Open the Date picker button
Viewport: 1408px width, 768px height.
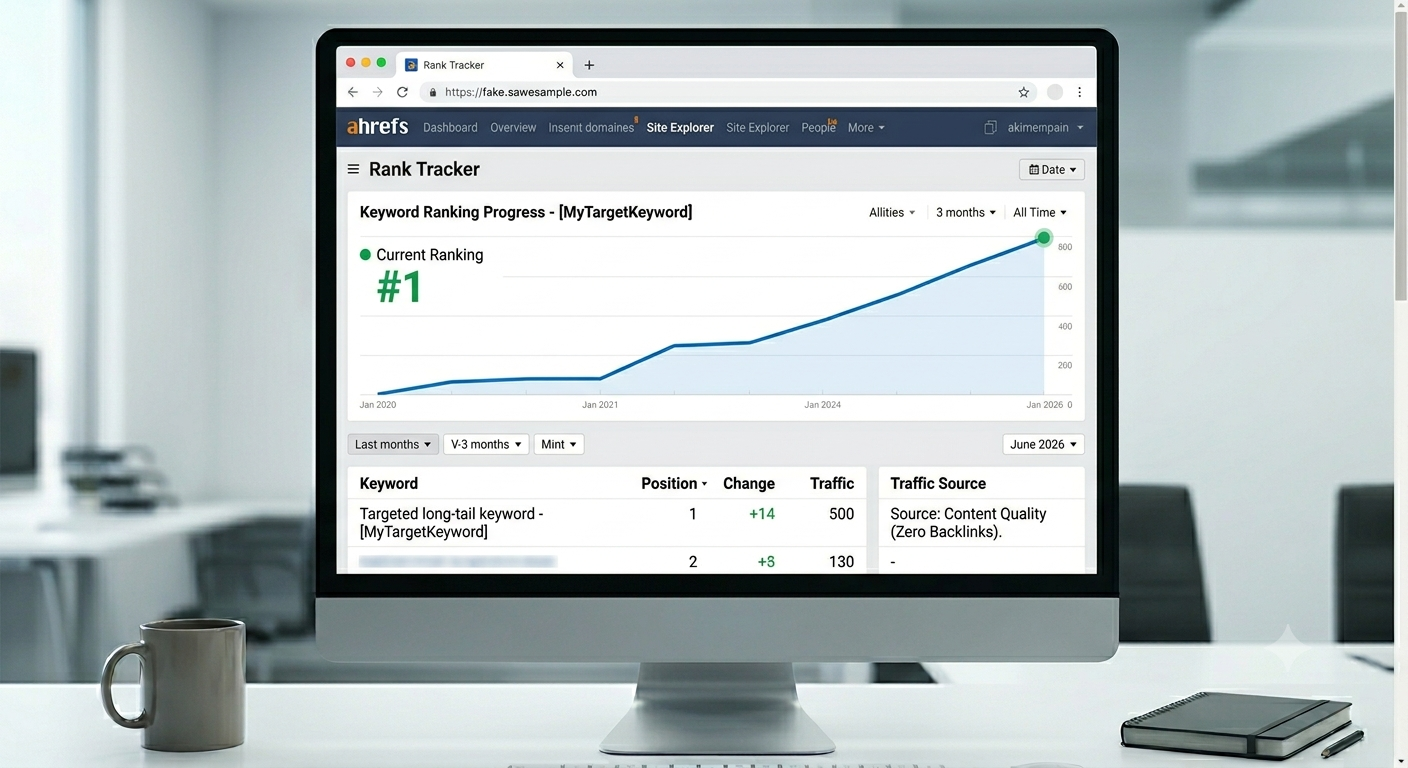(1052, 170)
